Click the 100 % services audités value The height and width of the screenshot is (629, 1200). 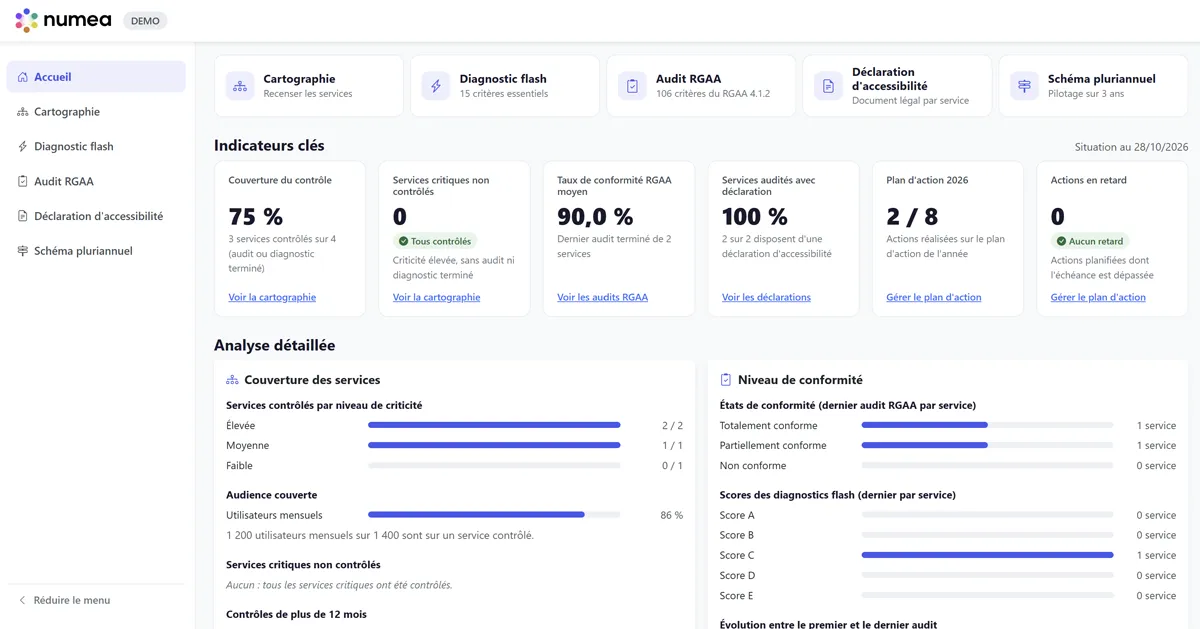(755, 216)
